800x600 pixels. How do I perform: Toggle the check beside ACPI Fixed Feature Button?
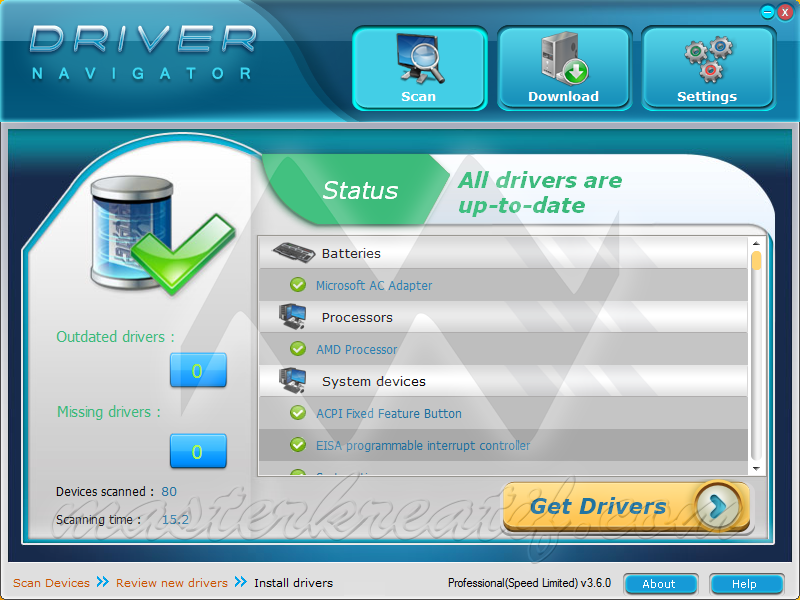297,413
